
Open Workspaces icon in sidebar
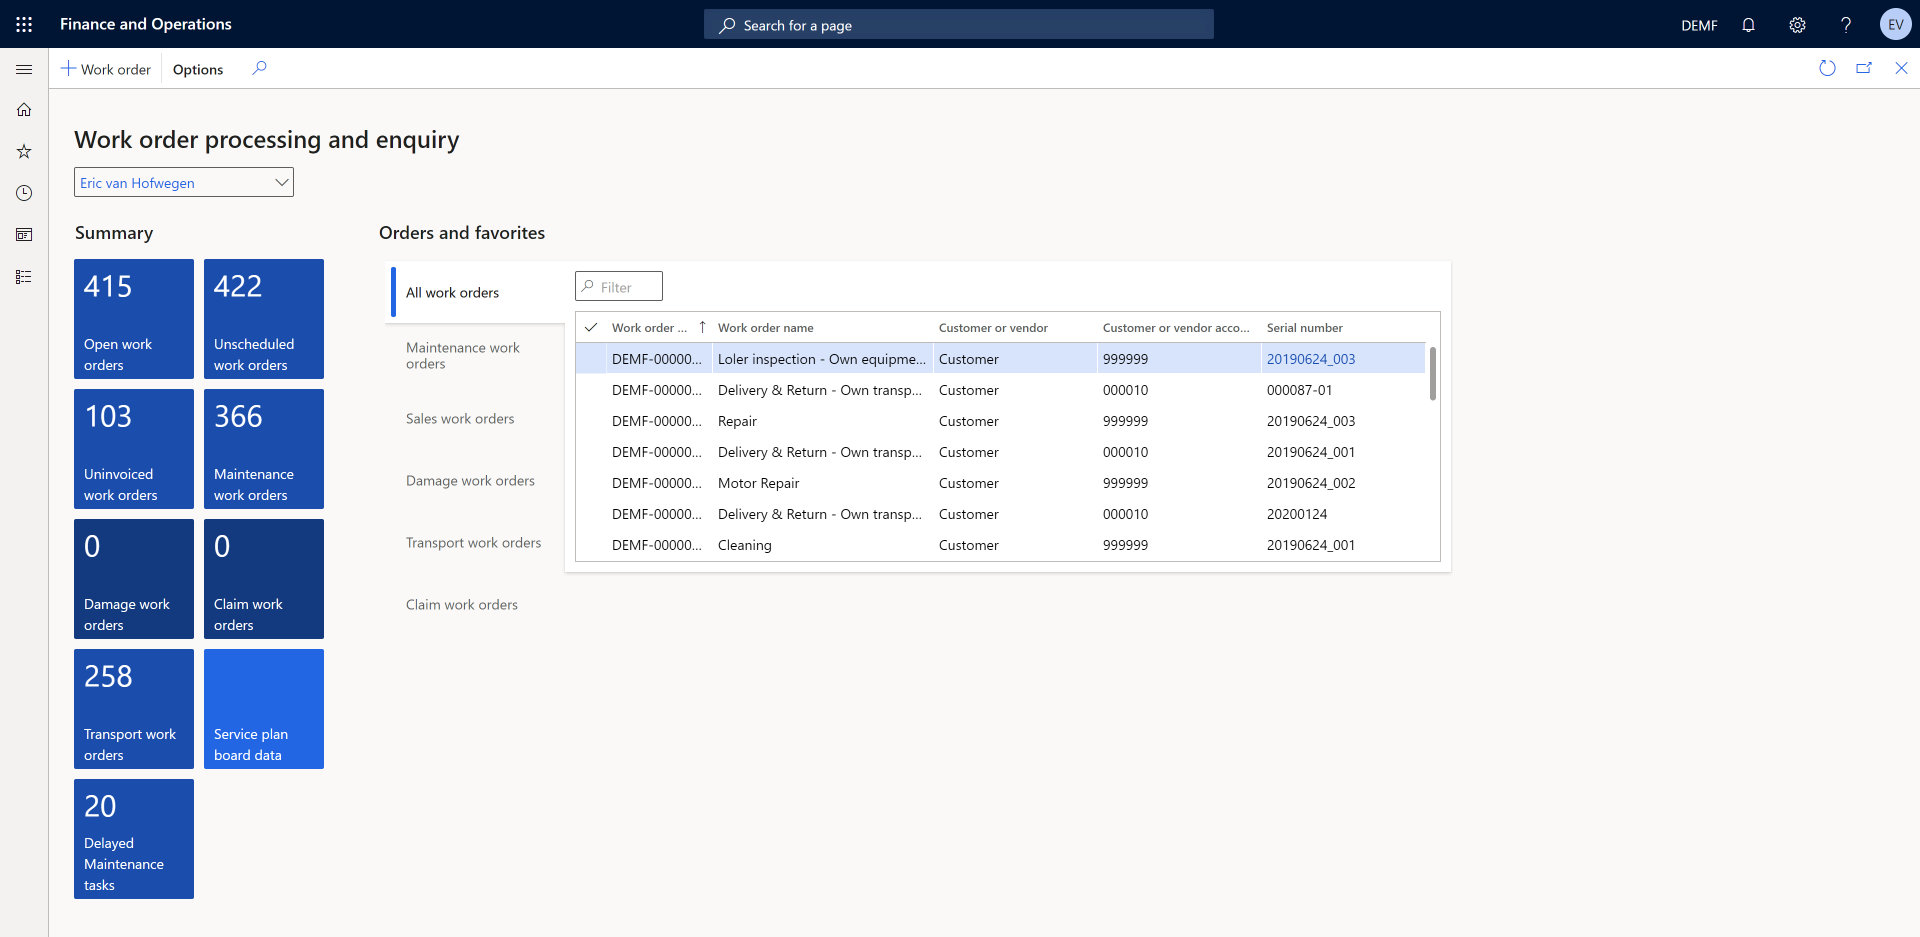(x=24, y=235)
